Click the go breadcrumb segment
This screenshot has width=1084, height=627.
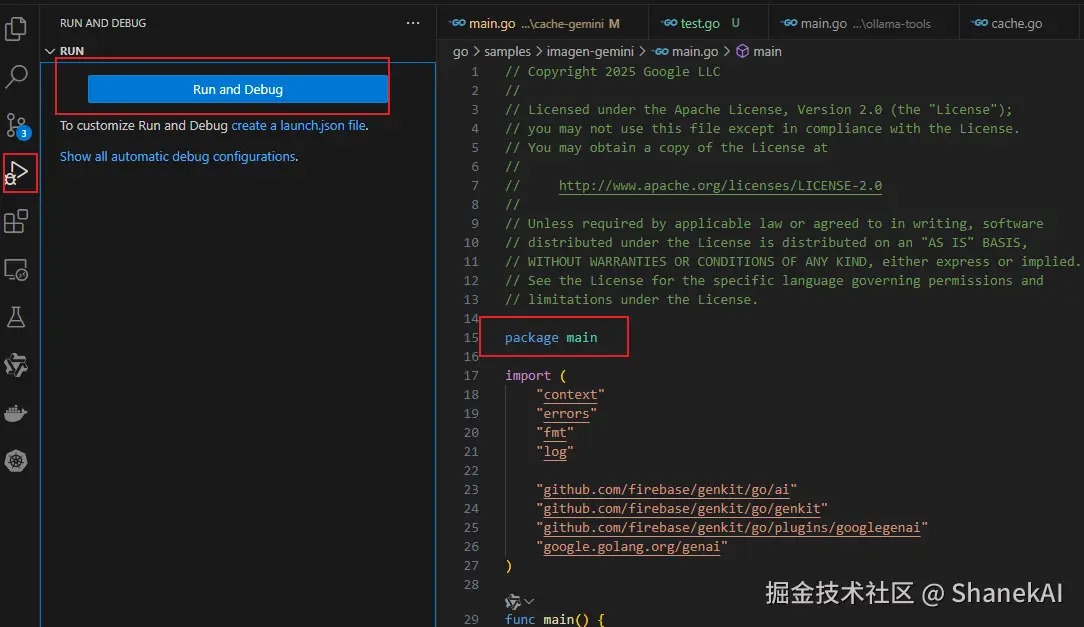coord(460,51)
